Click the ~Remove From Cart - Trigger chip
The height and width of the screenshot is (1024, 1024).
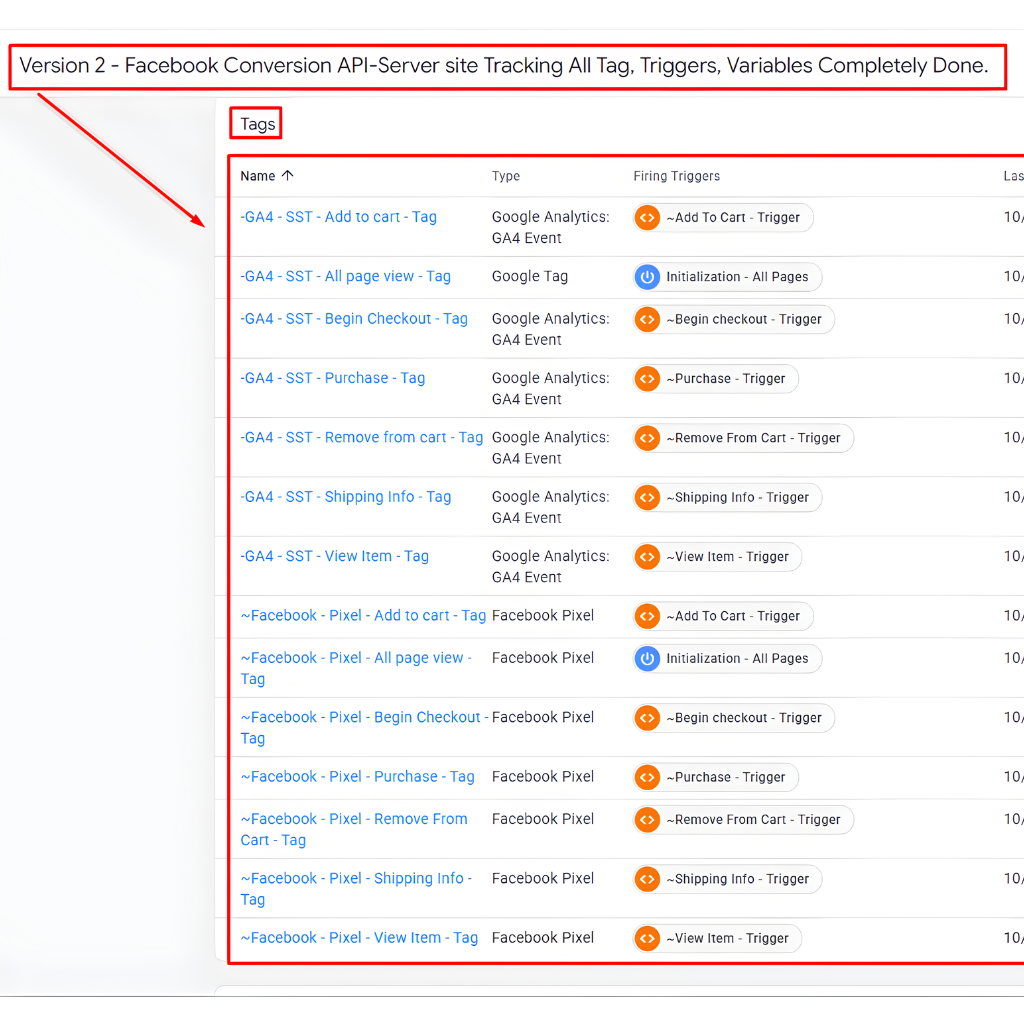pyautogui.click(x=742, y=438)
